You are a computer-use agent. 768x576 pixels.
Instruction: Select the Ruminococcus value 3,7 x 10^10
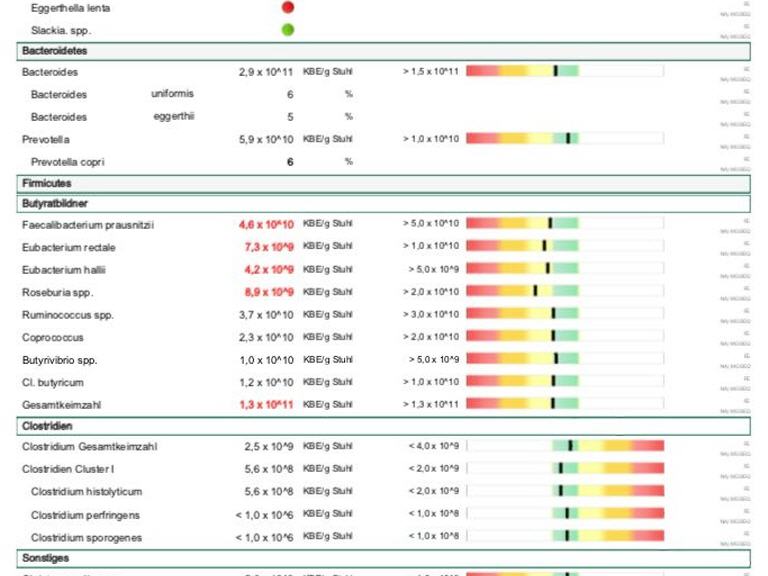tap(266, 315)
